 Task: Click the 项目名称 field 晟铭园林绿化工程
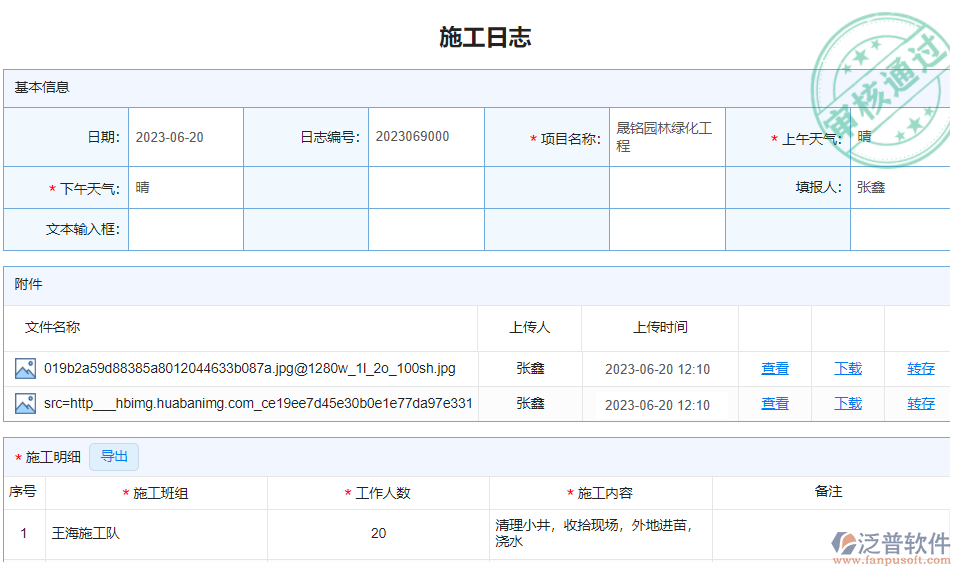(x=666, y=138)
